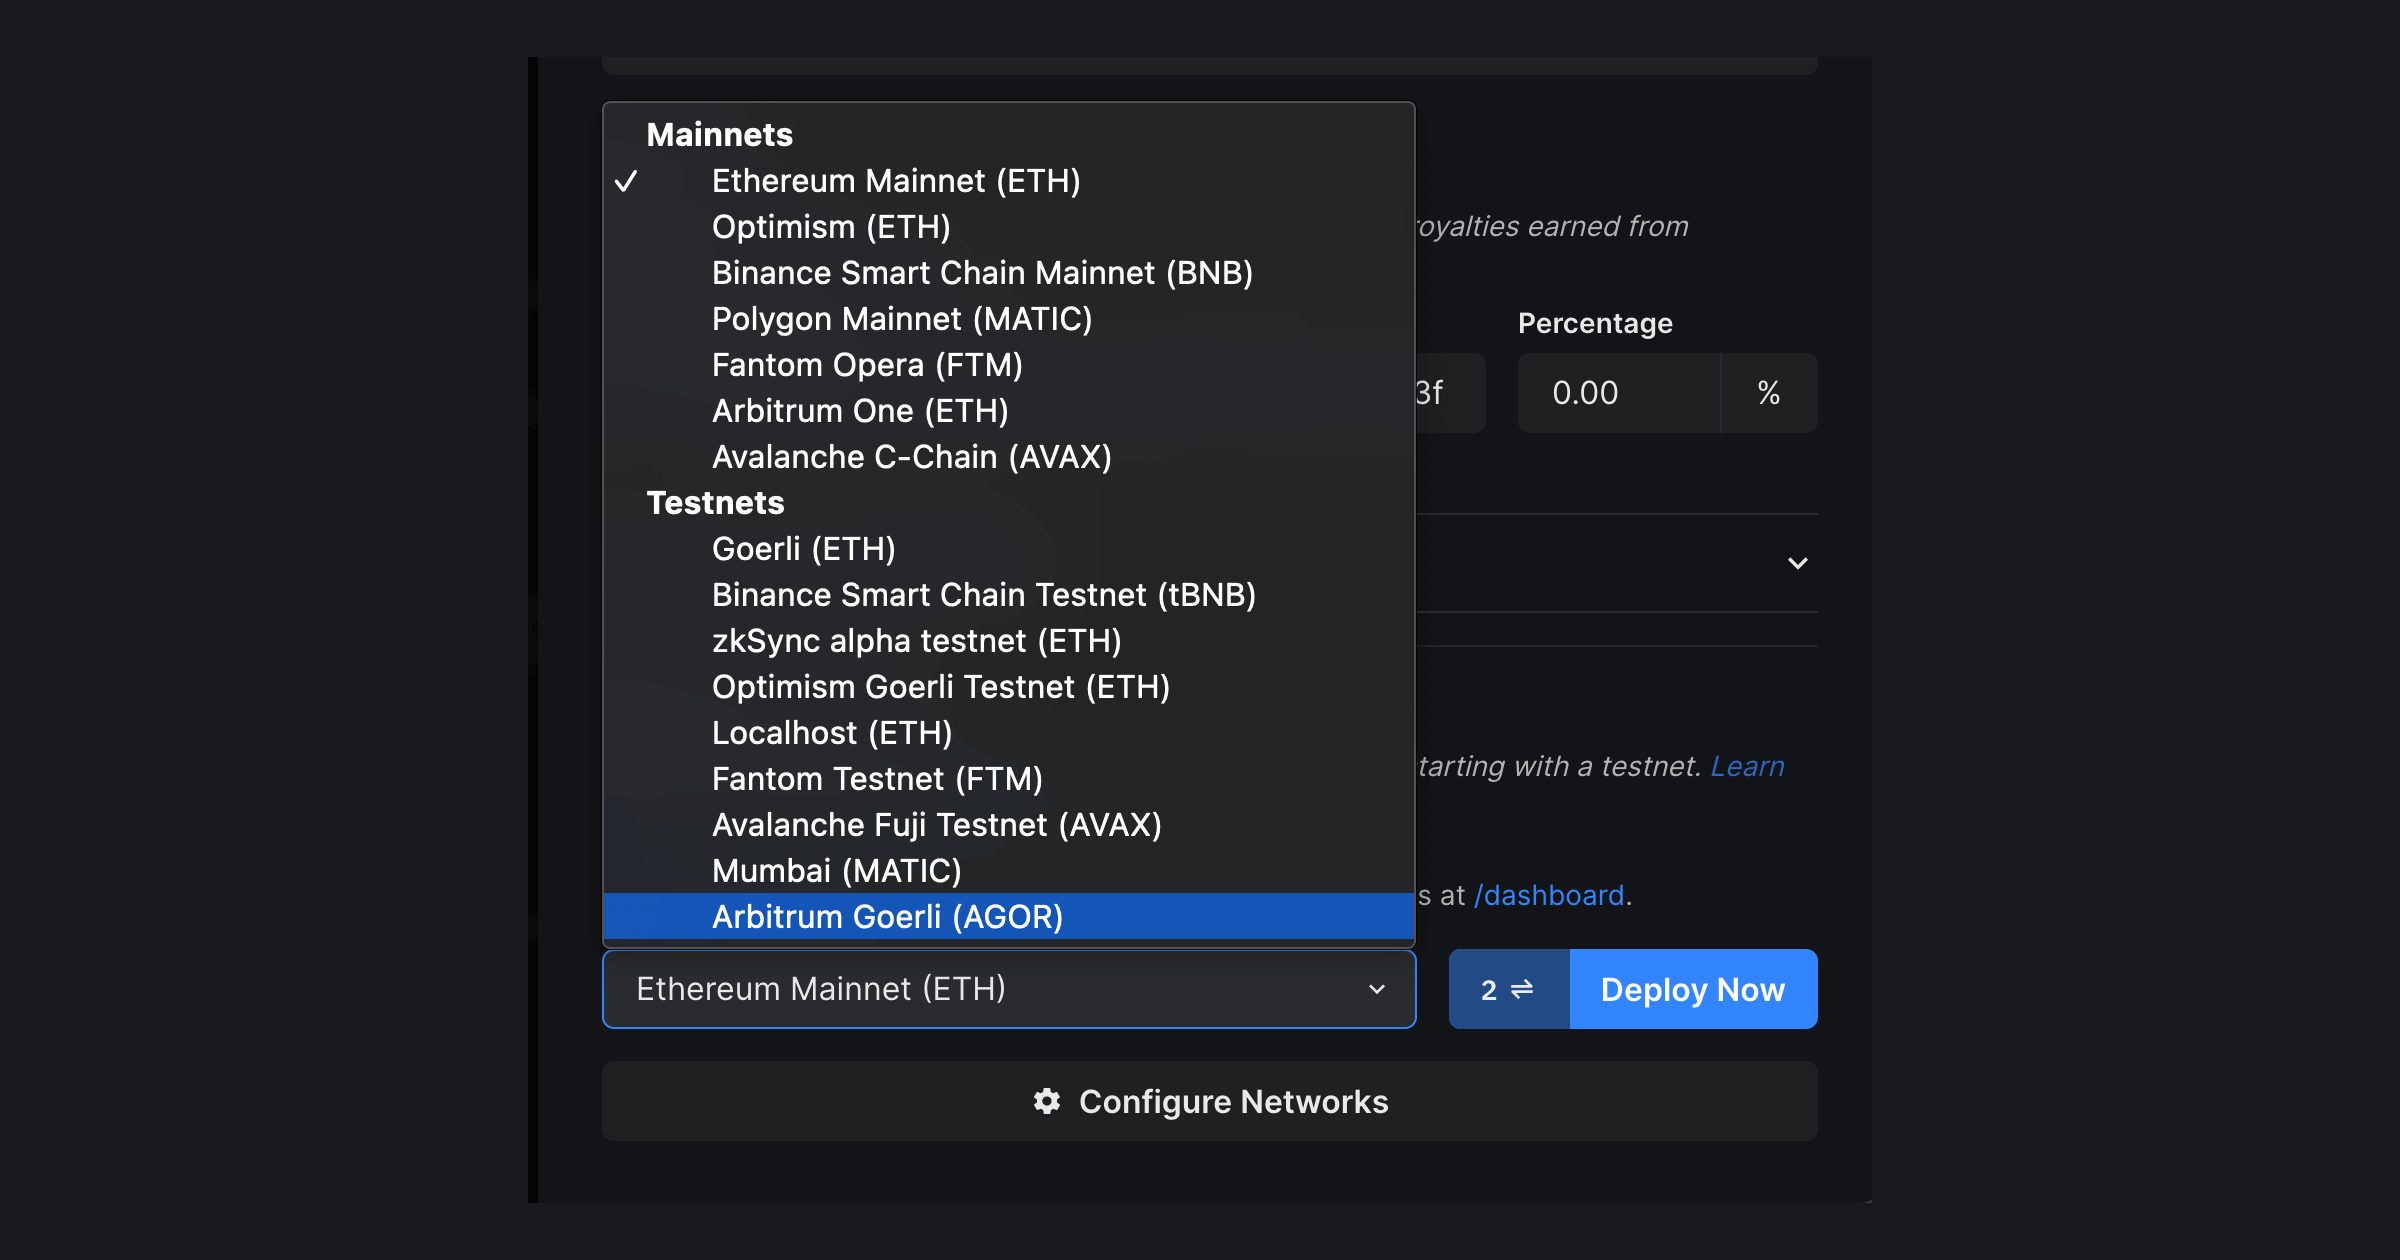The width and height of the screenshot is (2400, 1260).
Task: Select Avalanche C-Chain (AVAX)
Action: click(x=911, y=457)
